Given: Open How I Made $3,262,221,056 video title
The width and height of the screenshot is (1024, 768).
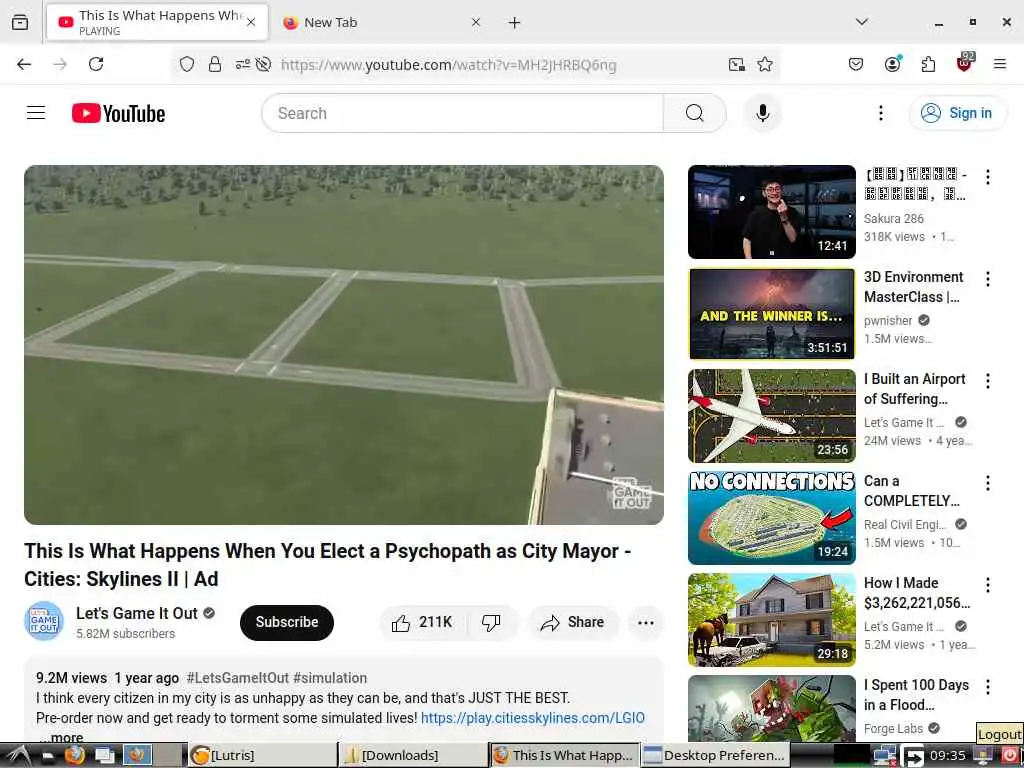Looking at the screenshot, I should tap(917, 592).
